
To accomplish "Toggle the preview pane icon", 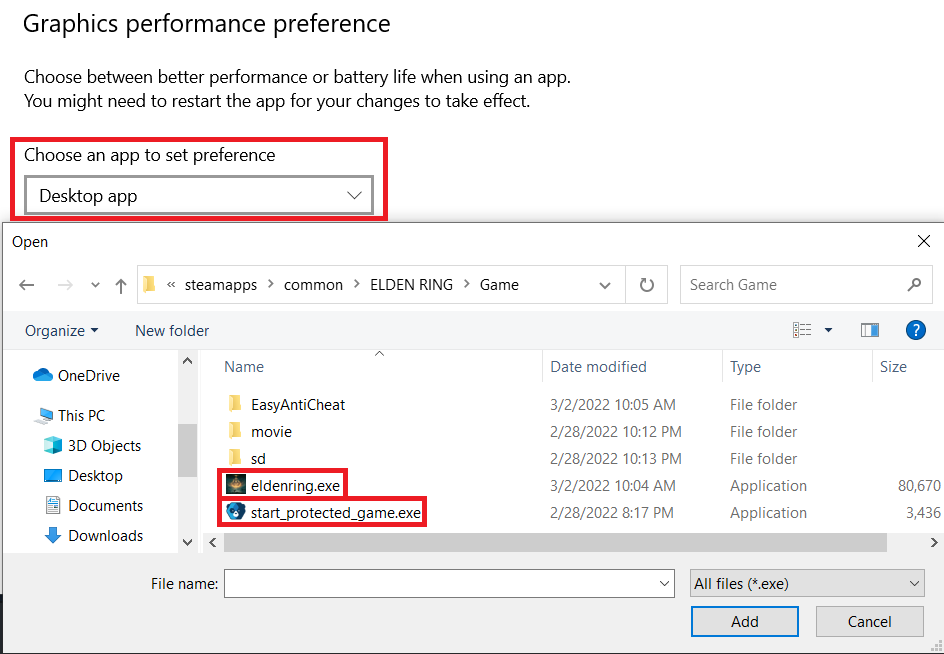I will [x=869, y=330].
